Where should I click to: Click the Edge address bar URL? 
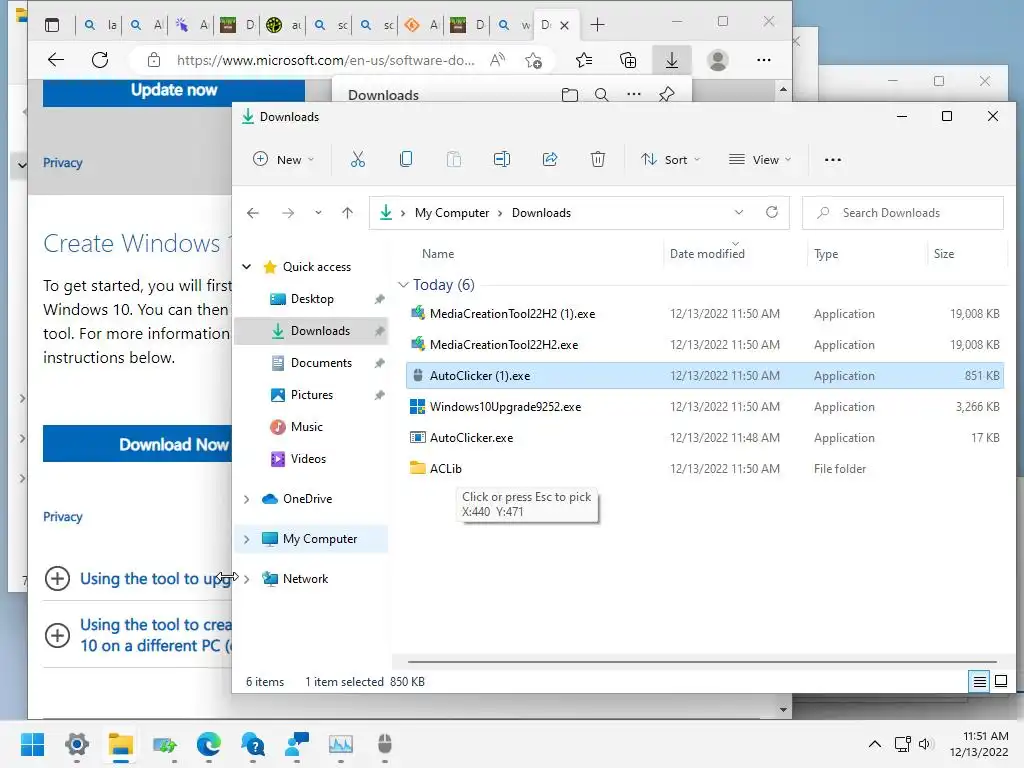325,60
